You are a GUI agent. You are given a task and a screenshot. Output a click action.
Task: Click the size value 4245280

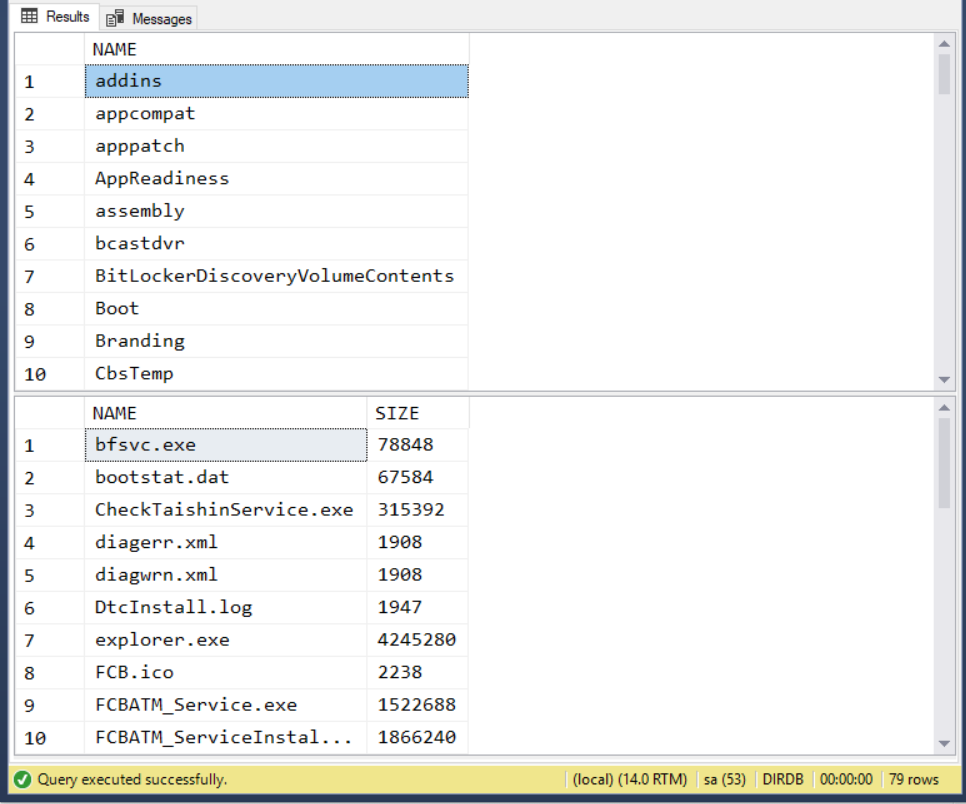point(417,640)
